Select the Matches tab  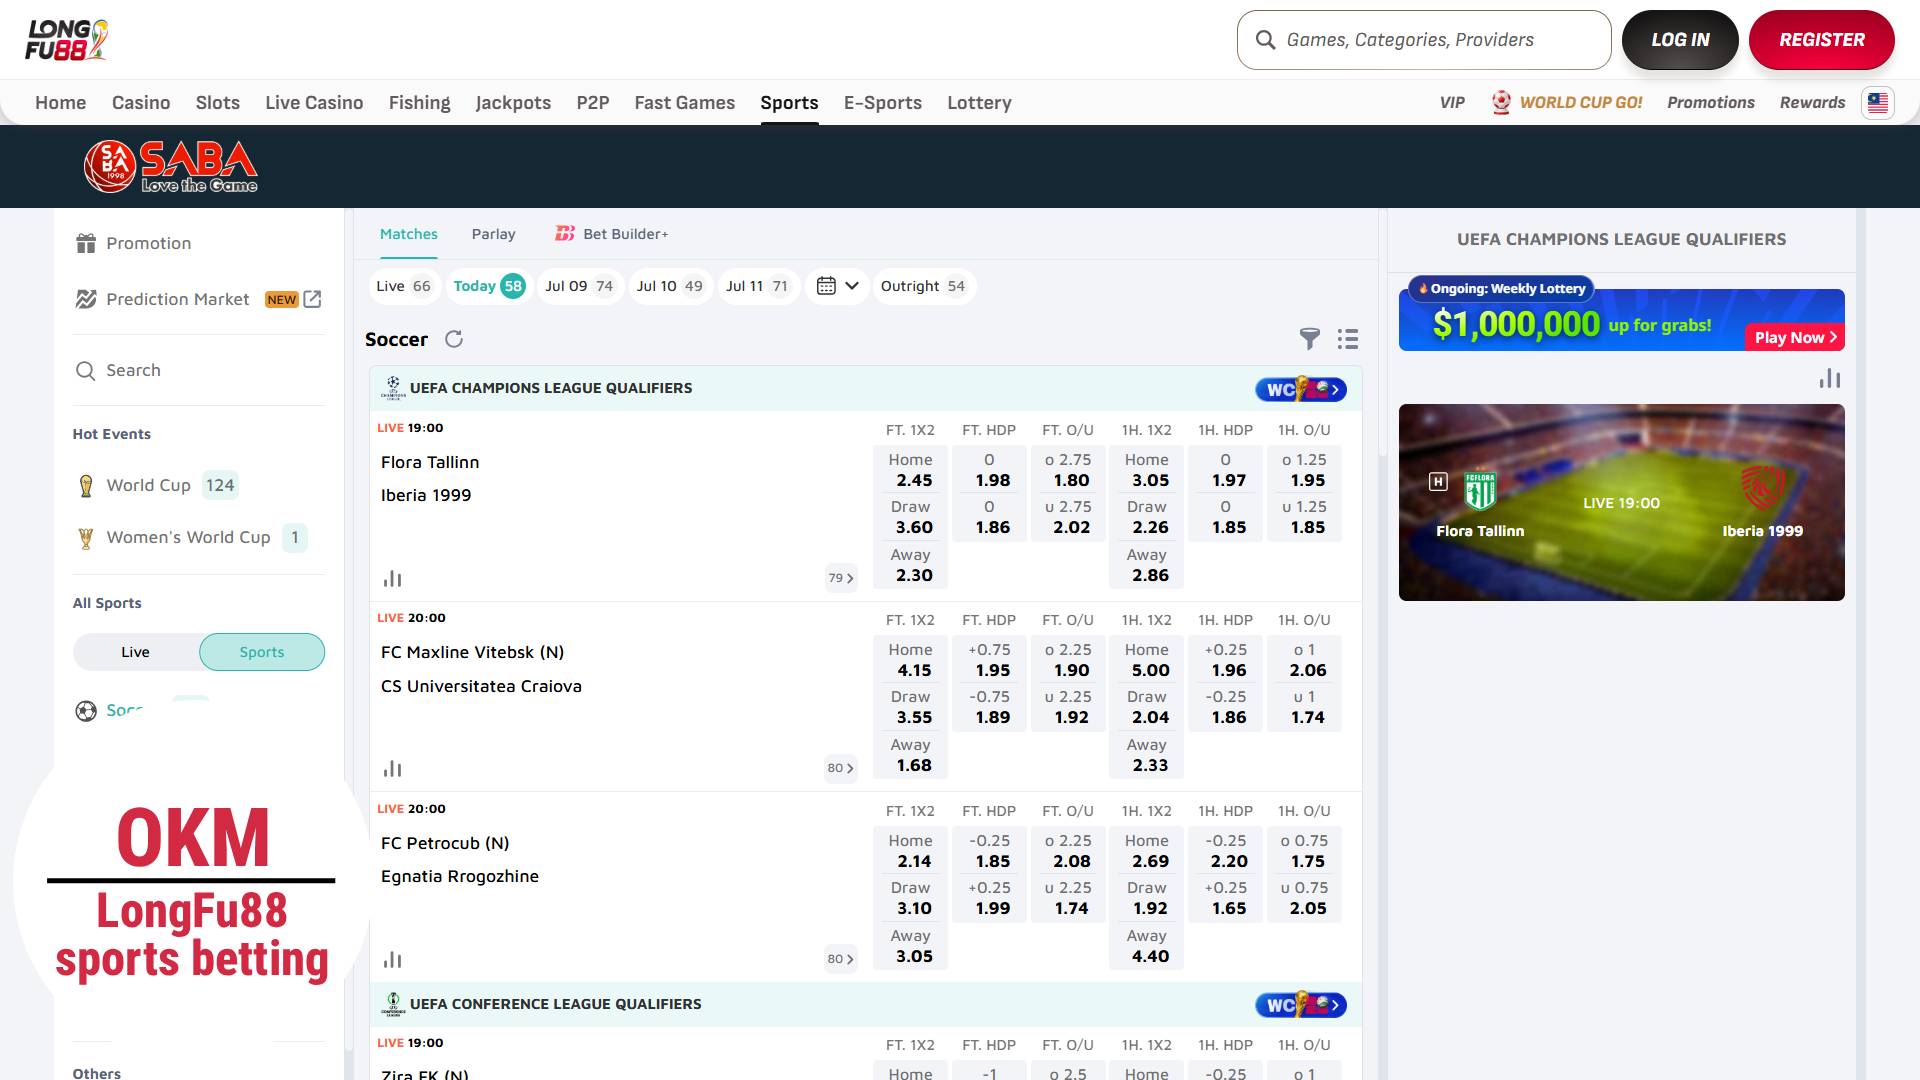[409, 234]
